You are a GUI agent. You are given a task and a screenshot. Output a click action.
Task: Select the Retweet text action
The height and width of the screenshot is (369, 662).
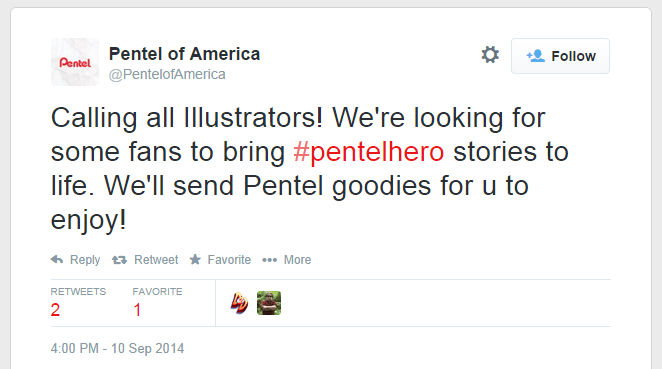coord(156,260)
